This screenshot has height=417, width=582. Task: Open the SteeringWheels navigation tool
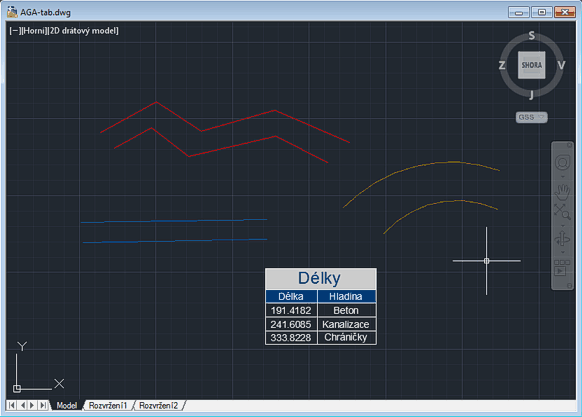(x=562, y=163)
